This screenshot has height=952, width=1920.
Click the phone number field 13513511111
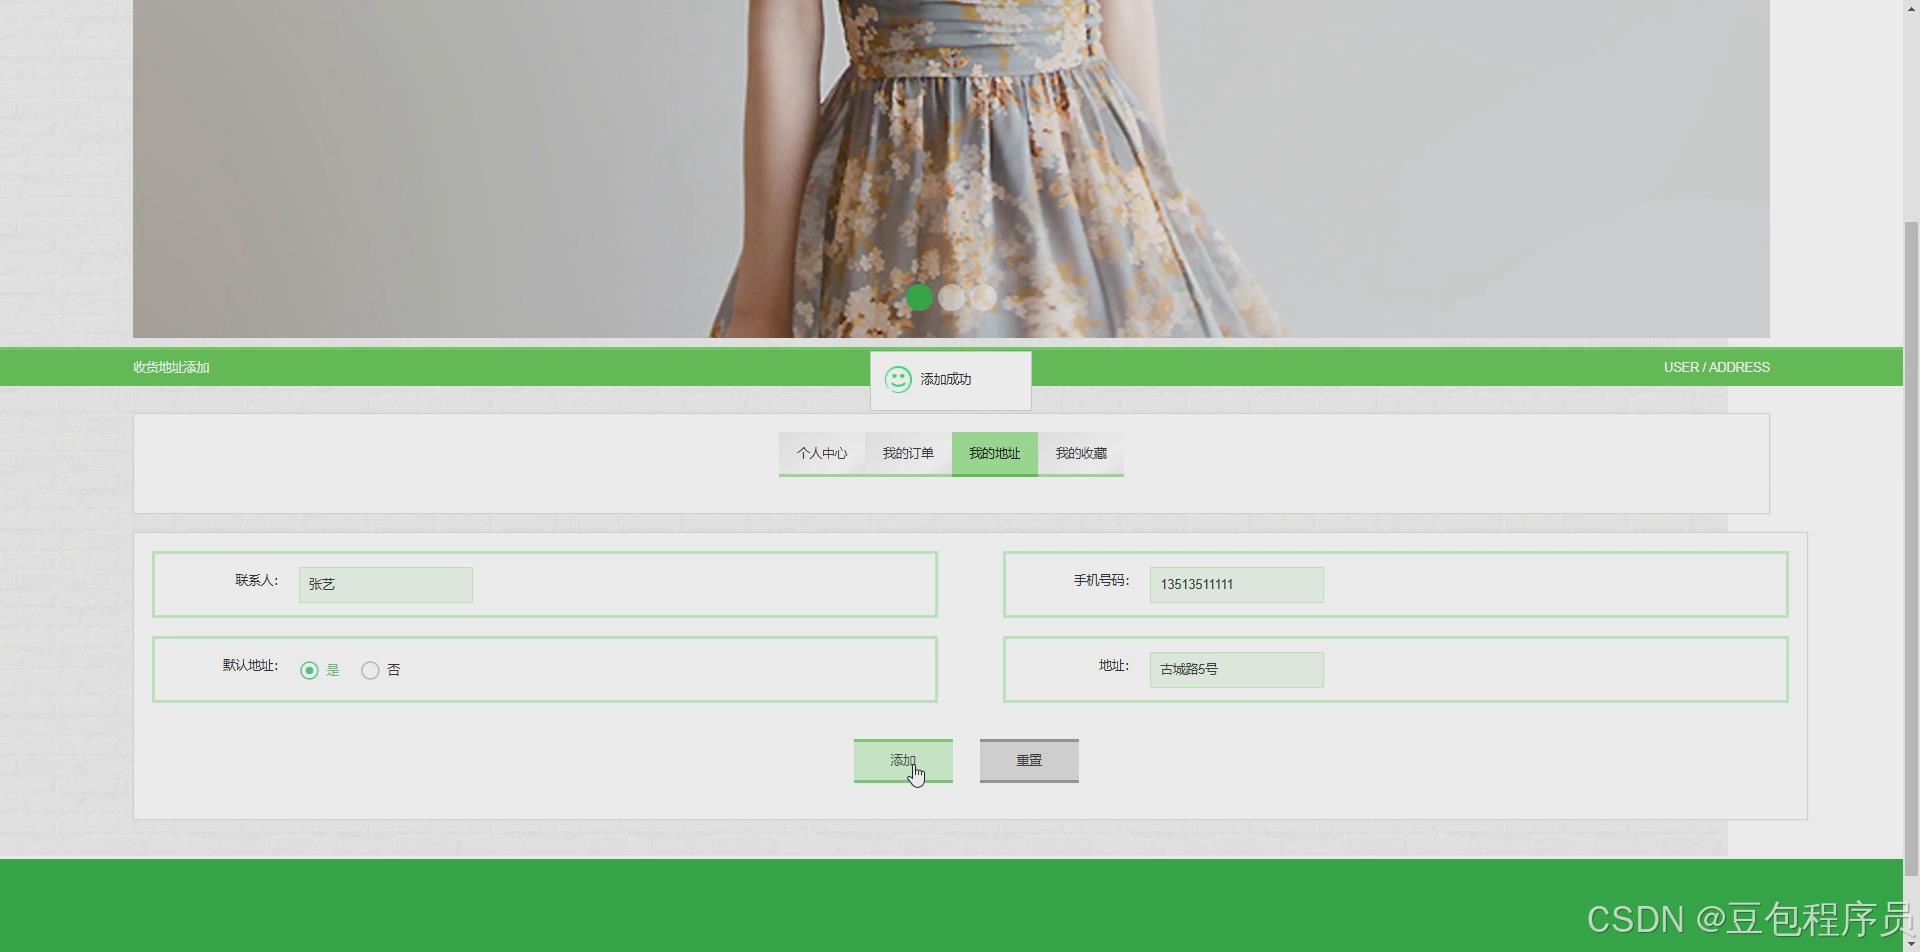pyautogui.click(x=1236, y=584)
